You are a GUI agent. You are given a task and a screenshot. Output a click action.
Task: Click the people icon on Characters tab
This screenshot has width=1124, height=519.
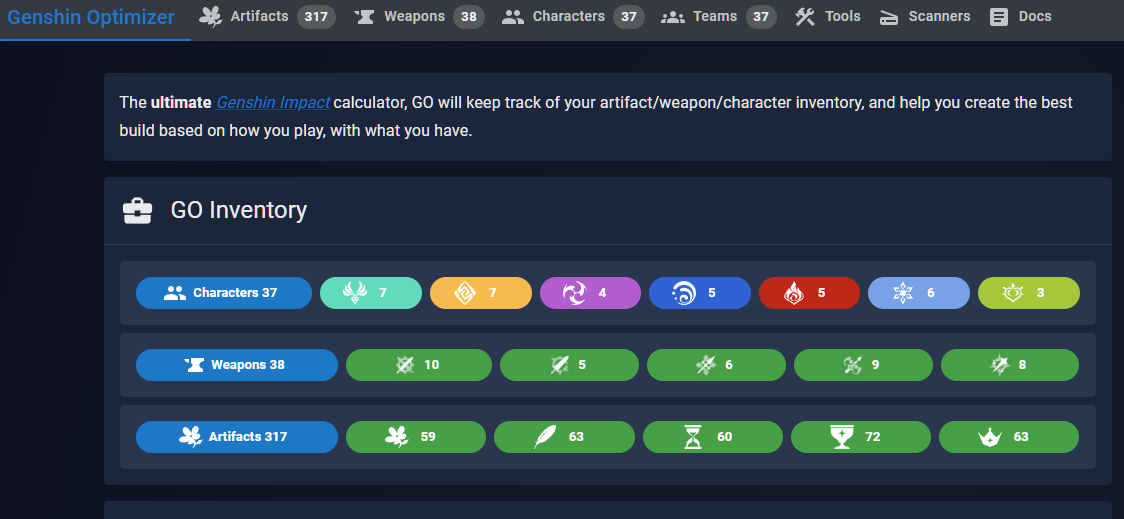tap(513, 16)
